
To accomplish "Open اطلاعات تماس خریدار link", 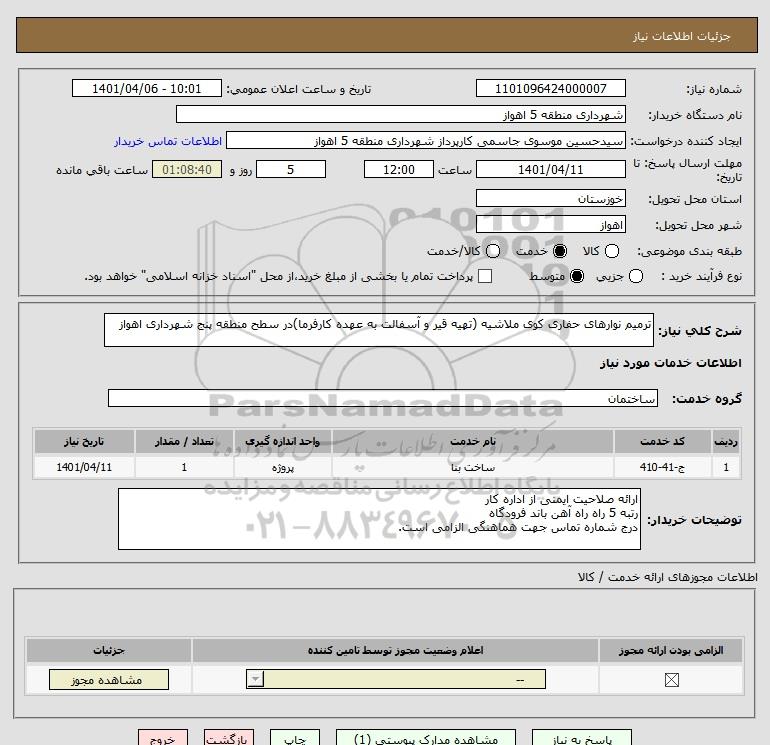I will (x=168, y=141).
